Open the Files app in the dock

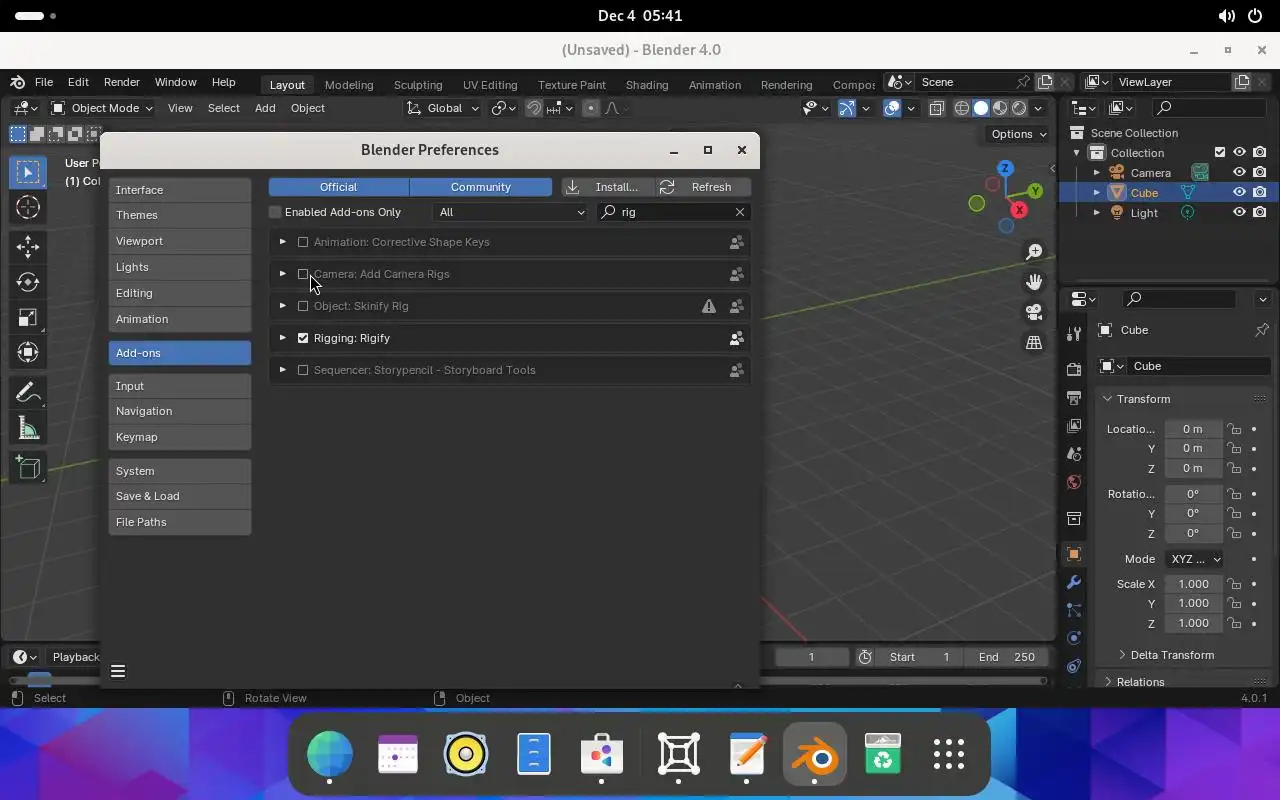click(x=534, y=755)
